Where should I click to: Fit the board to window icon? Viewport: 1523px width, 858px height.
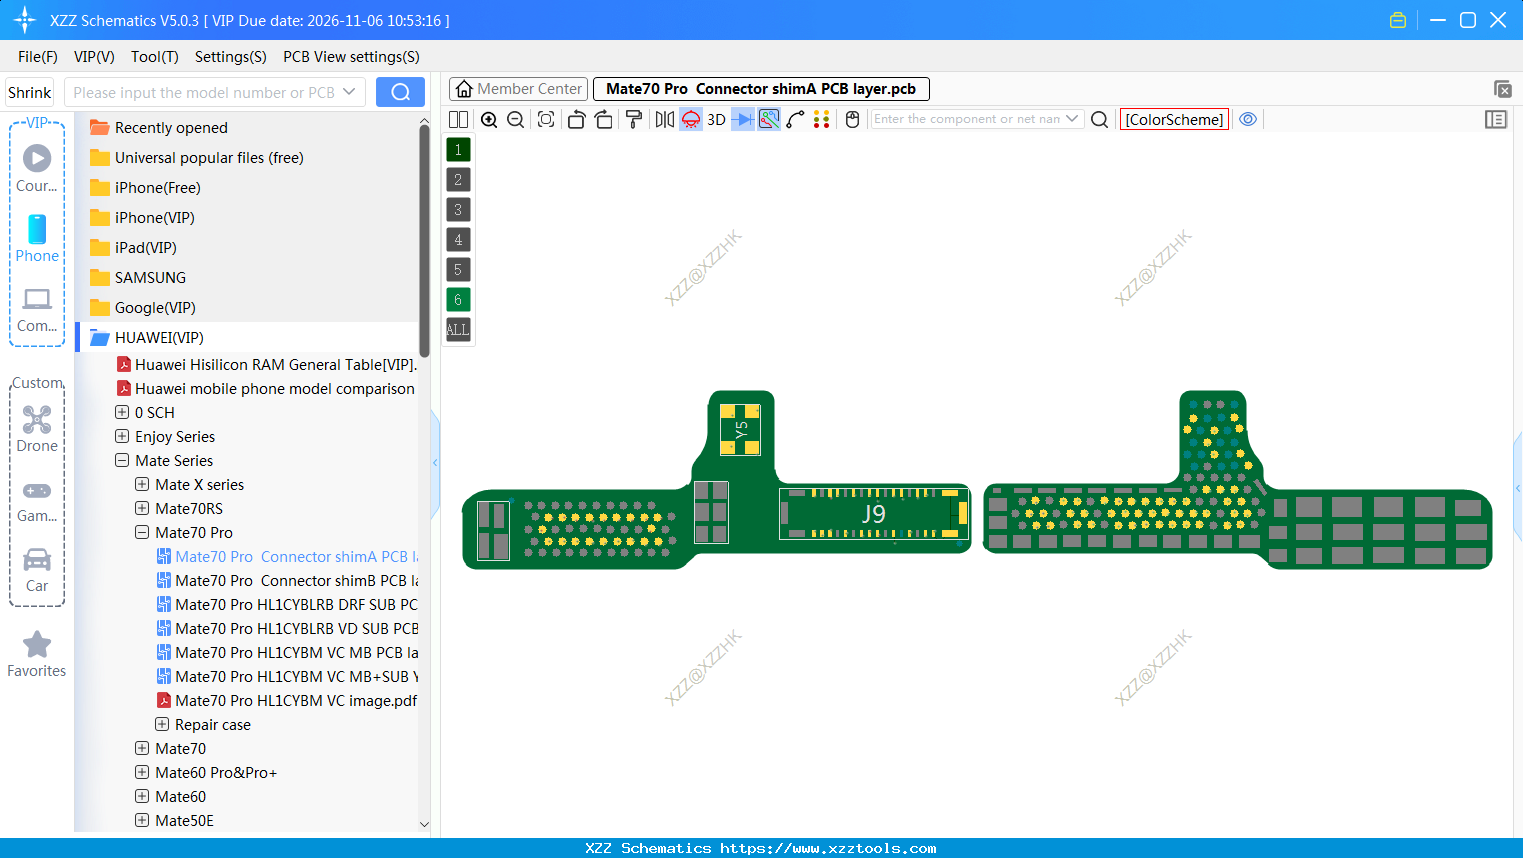[546, 120]
